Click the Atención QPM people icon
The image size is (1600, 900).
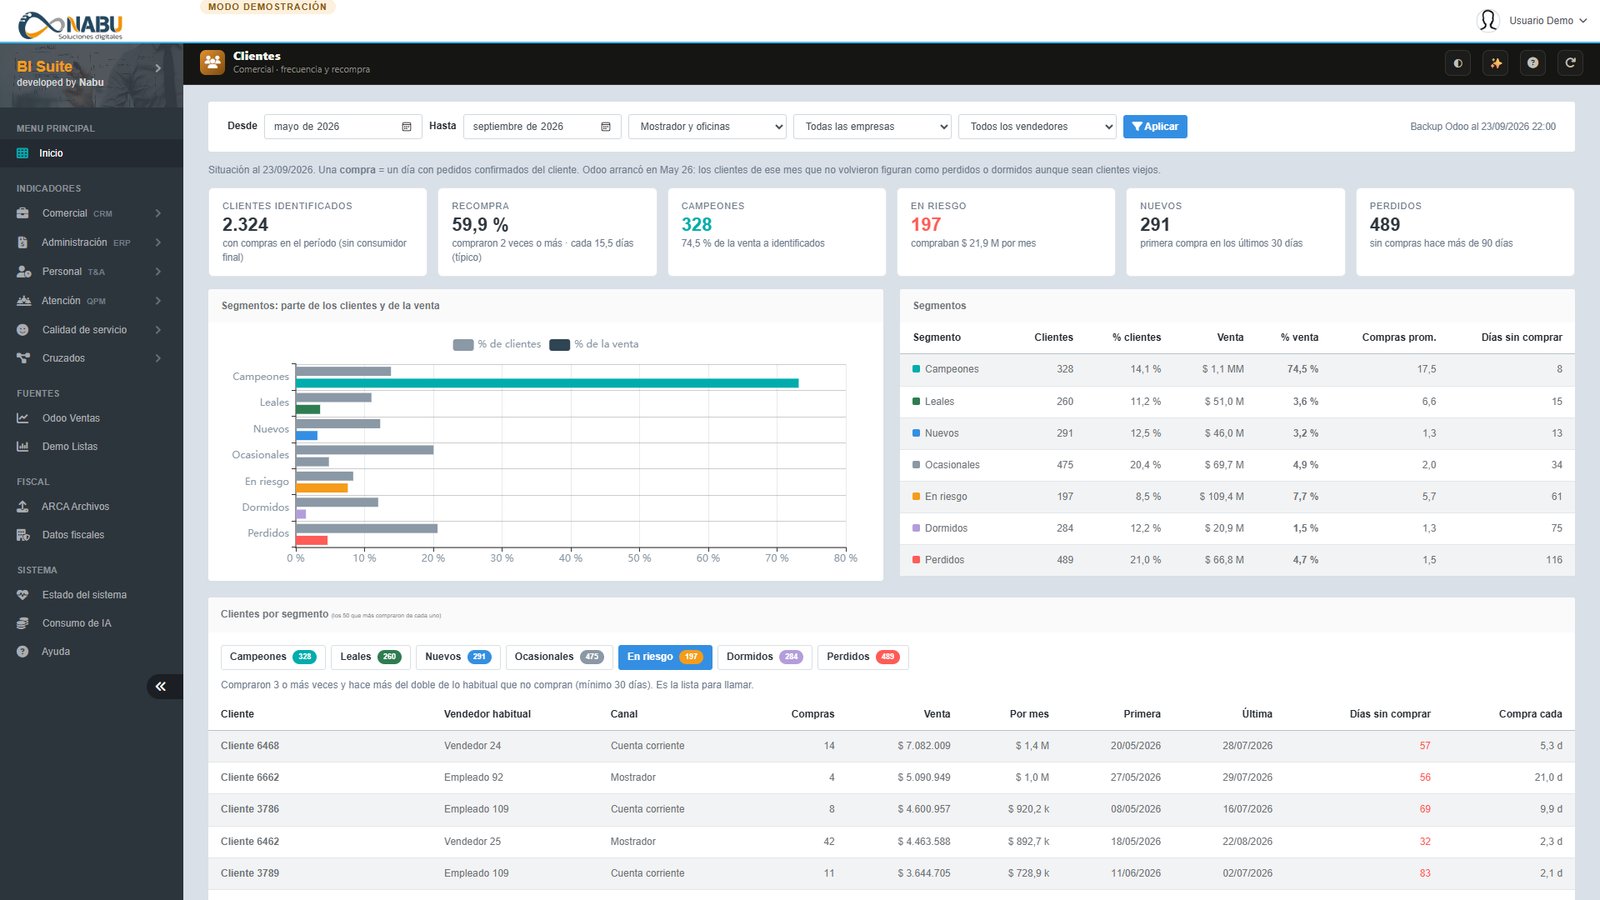point(23,300)
